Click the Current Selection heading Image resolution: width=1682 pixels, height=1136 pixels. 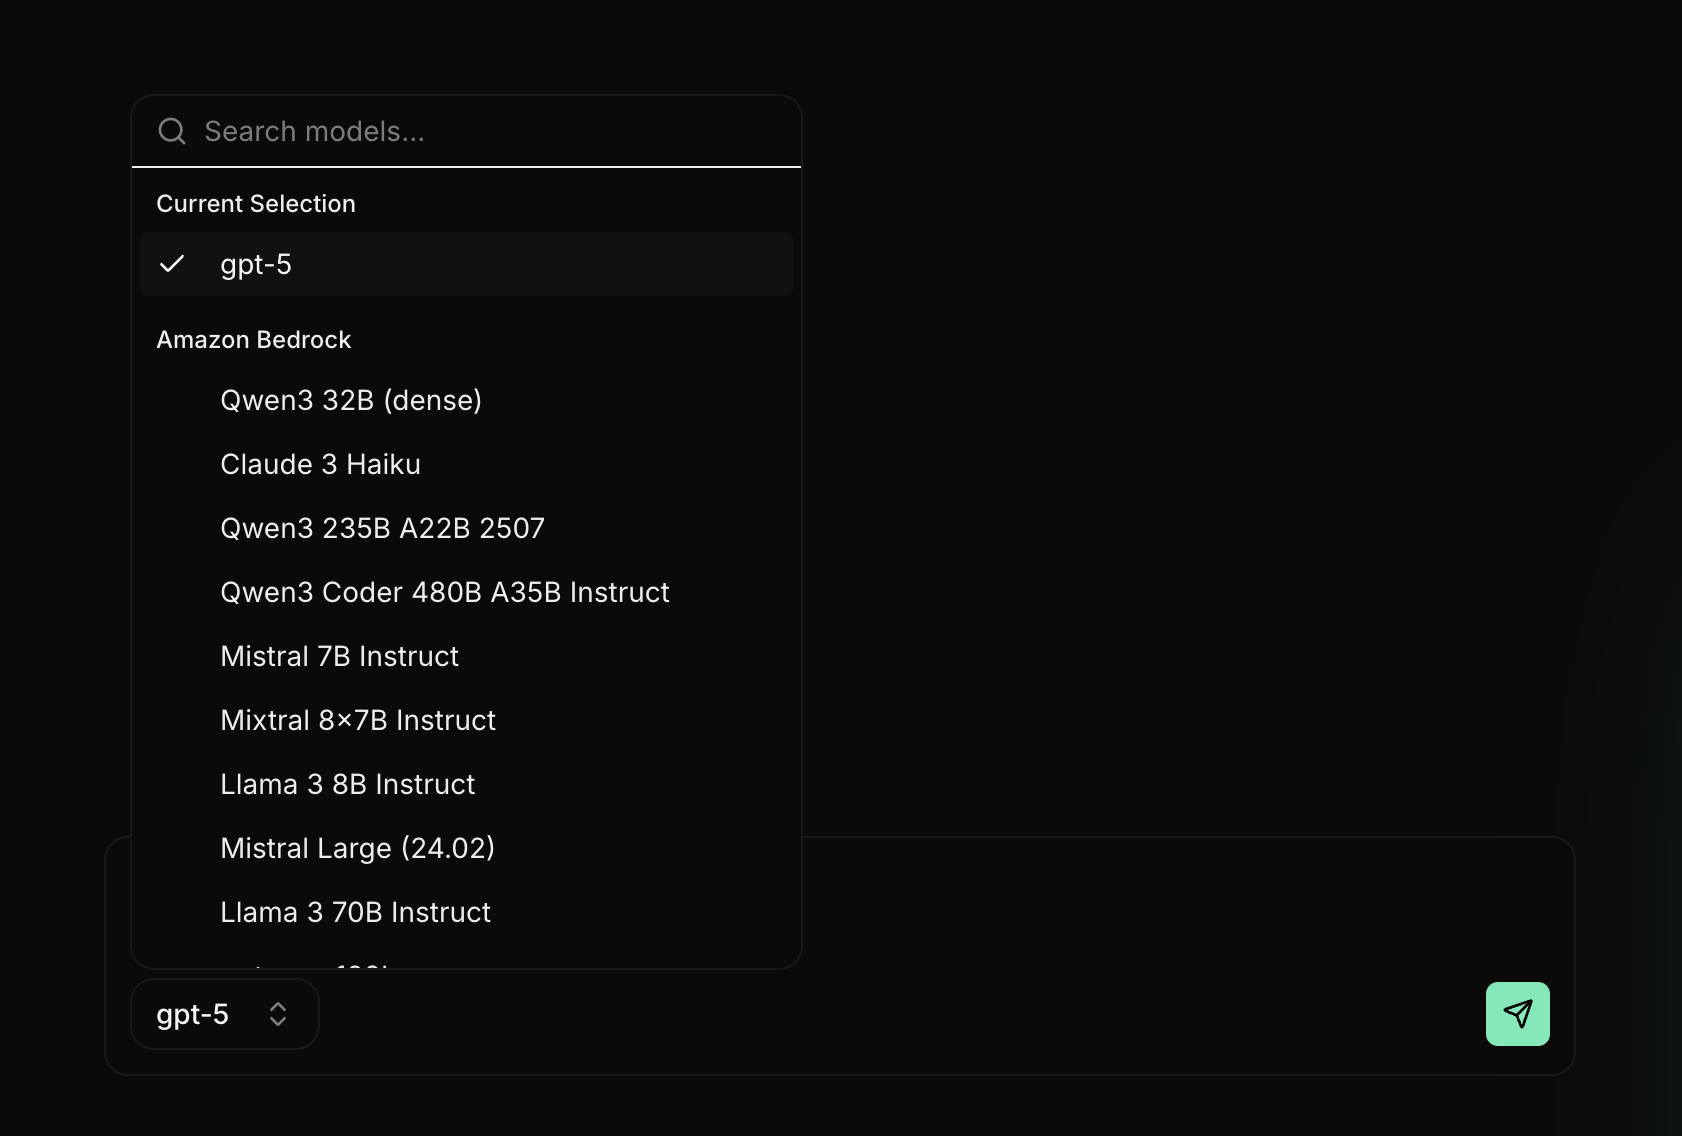pyautogui.click(x=255, y=203)
